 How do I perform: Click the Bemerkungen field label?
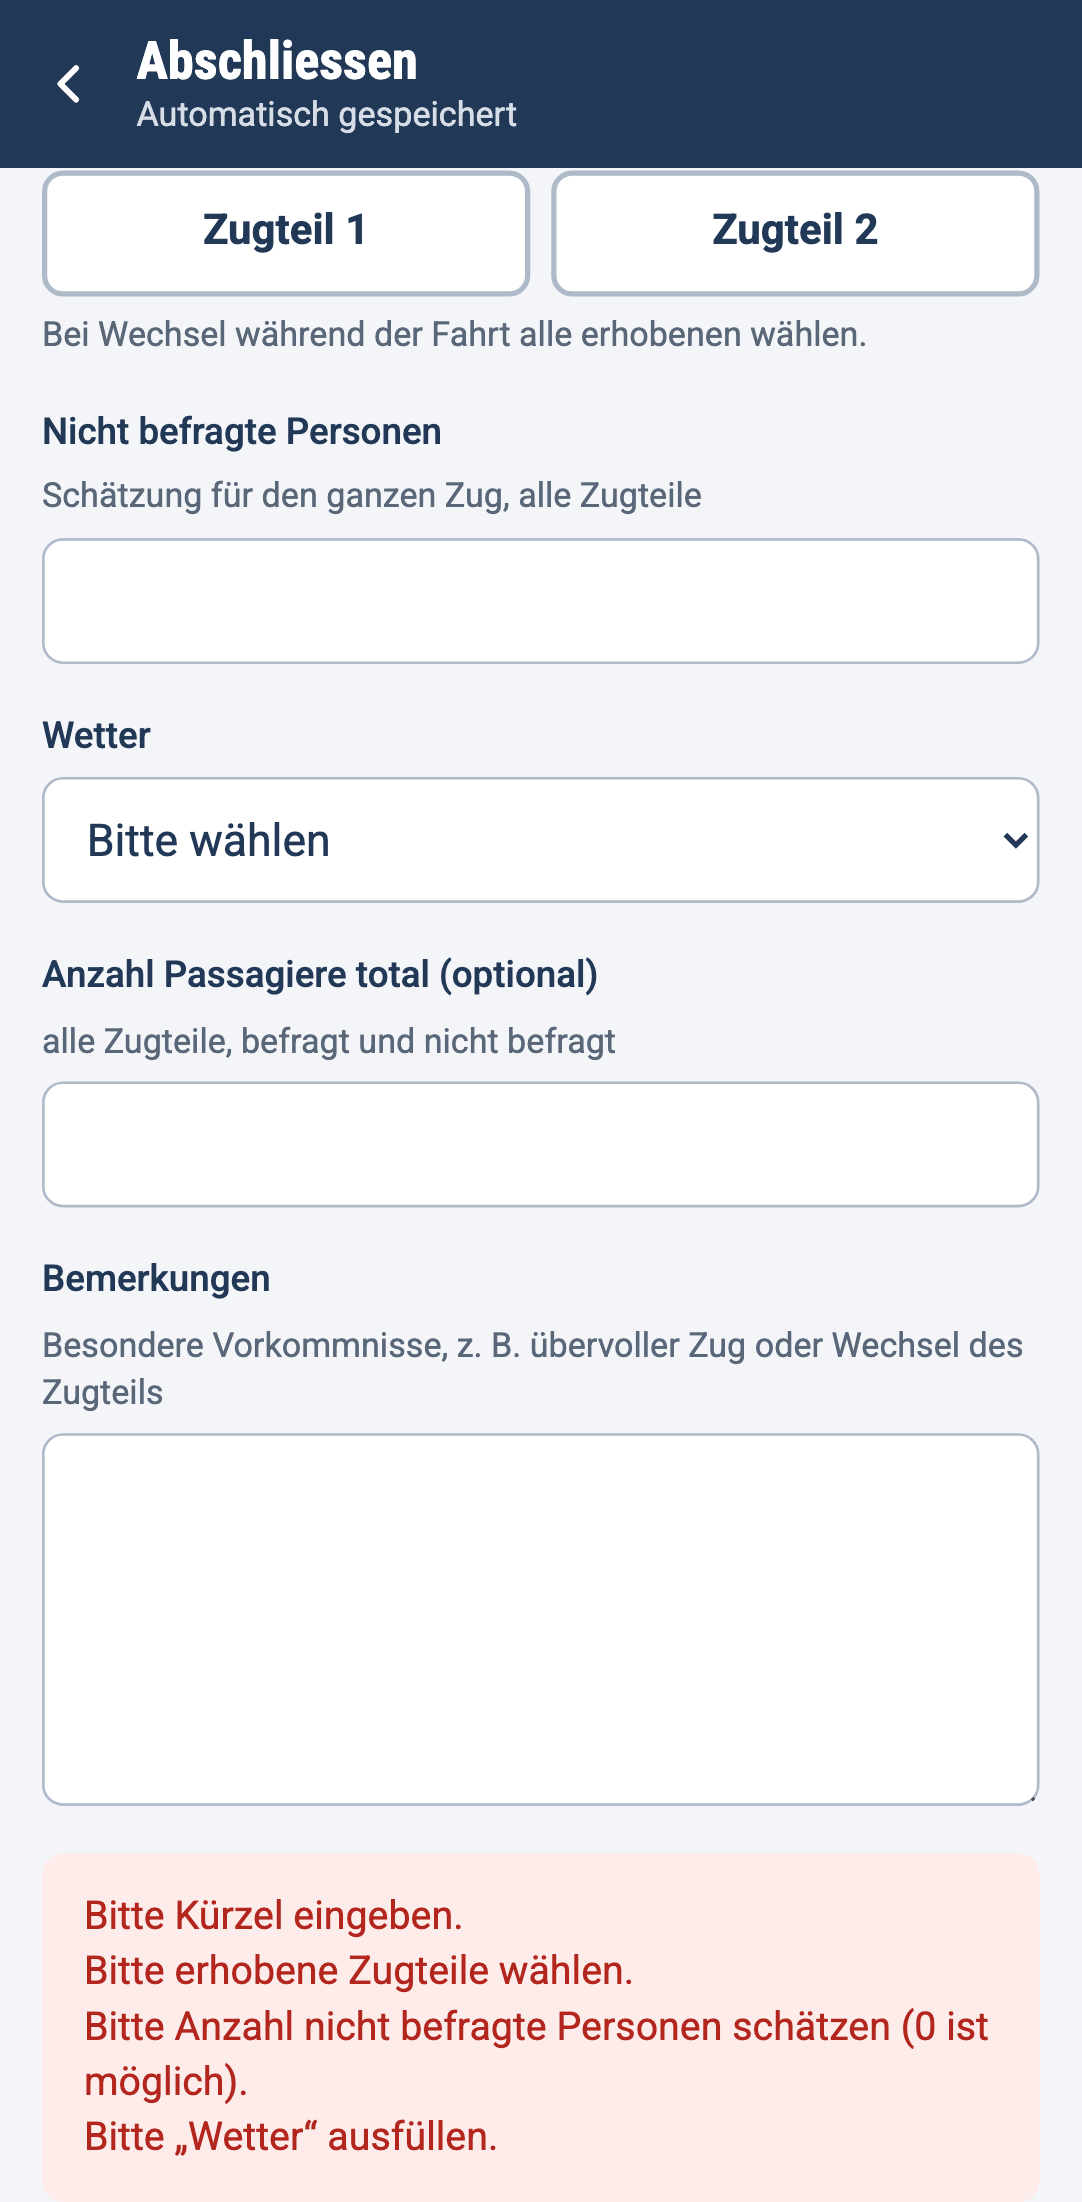(156, 1279)
